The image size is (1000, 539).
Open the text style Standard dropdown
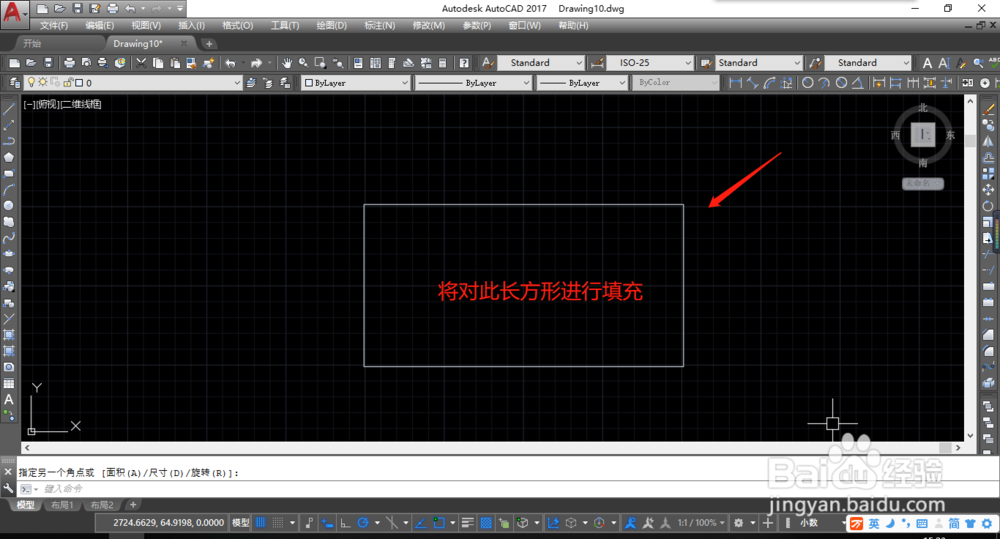540,63
